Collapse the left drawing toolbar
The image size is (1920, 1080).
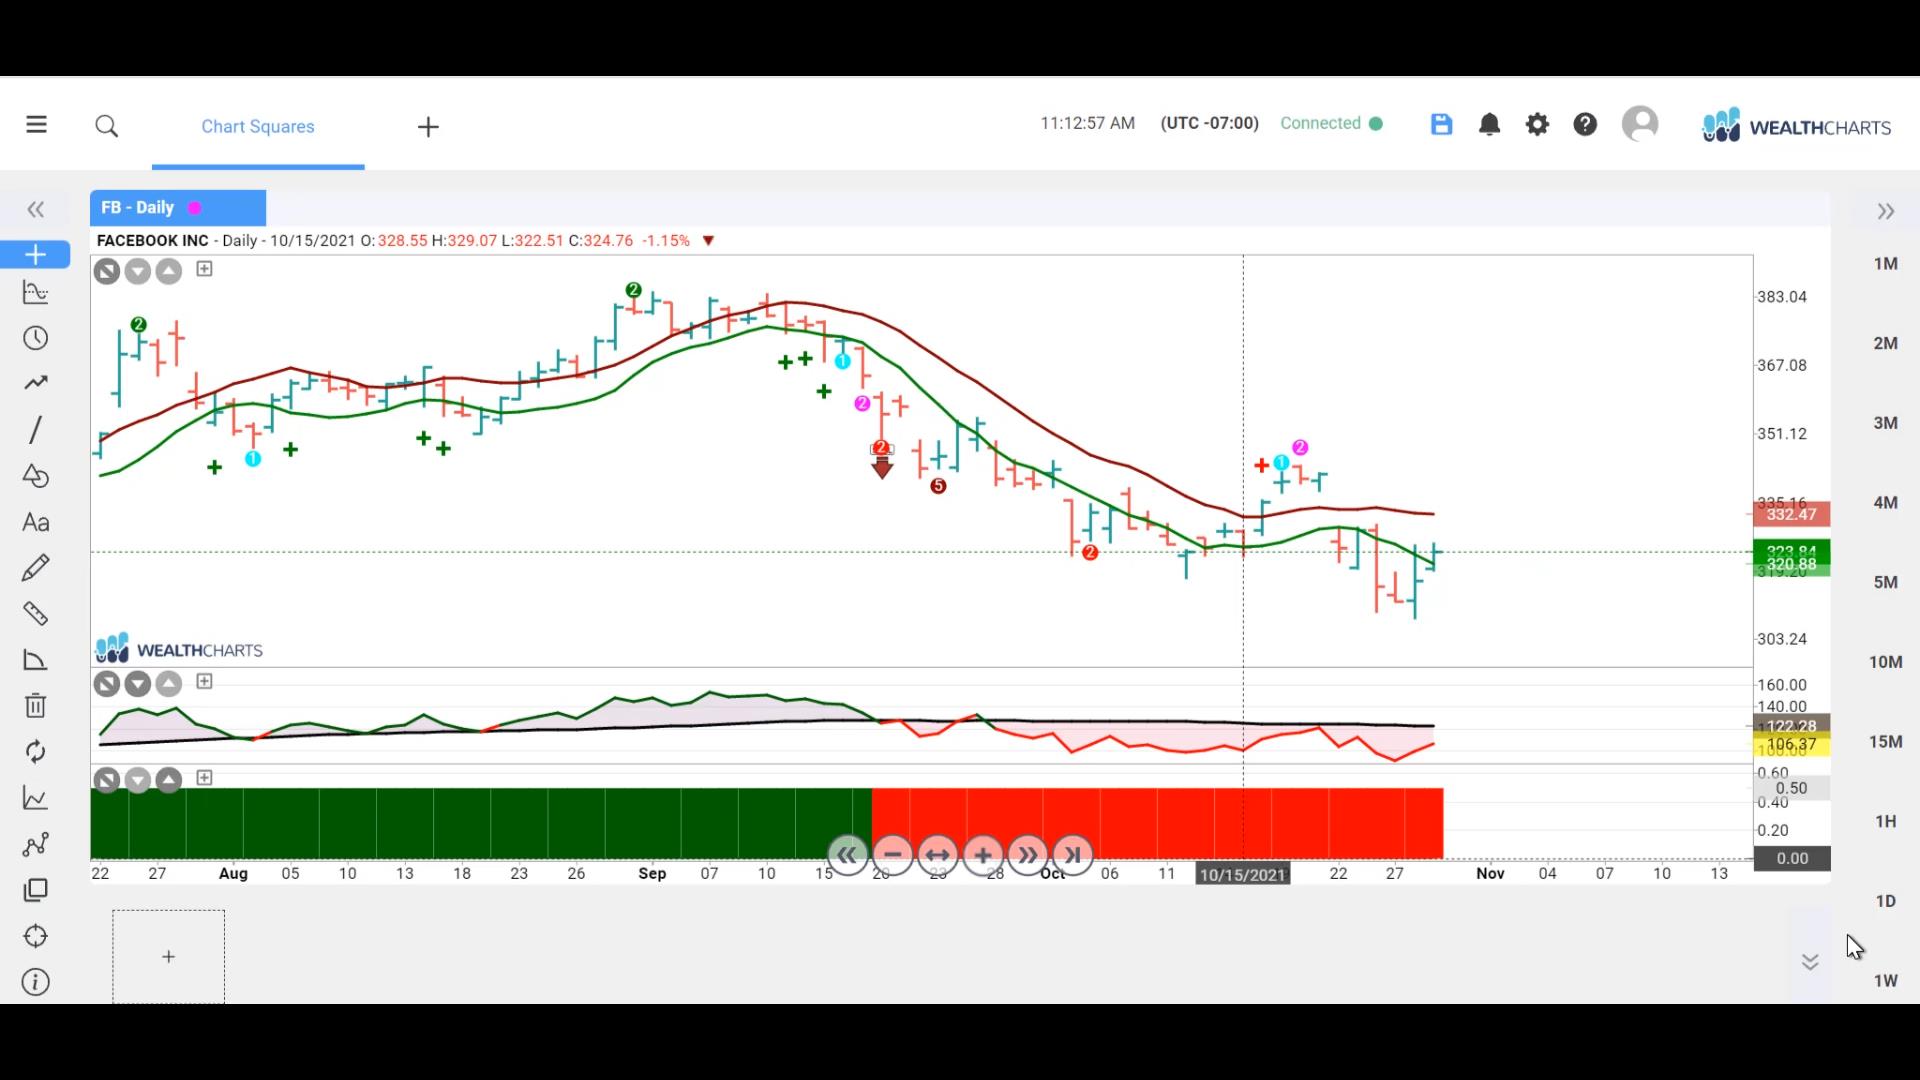pyautogui.click(x=36, y=209)
